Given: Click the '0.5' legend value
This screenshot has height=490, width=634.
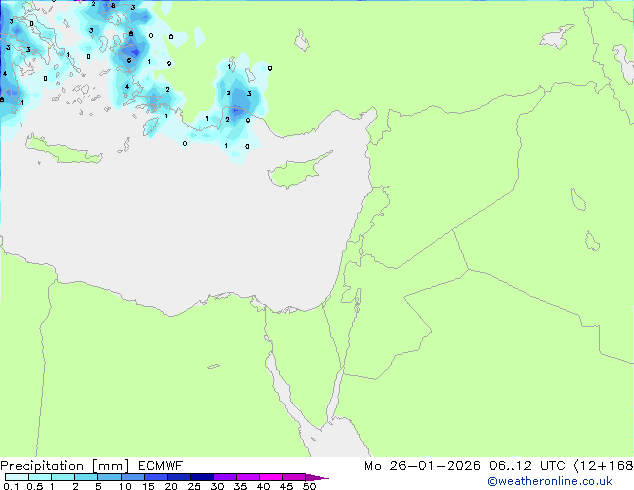Looking at the screenshot, I should [x=35, y=486].
